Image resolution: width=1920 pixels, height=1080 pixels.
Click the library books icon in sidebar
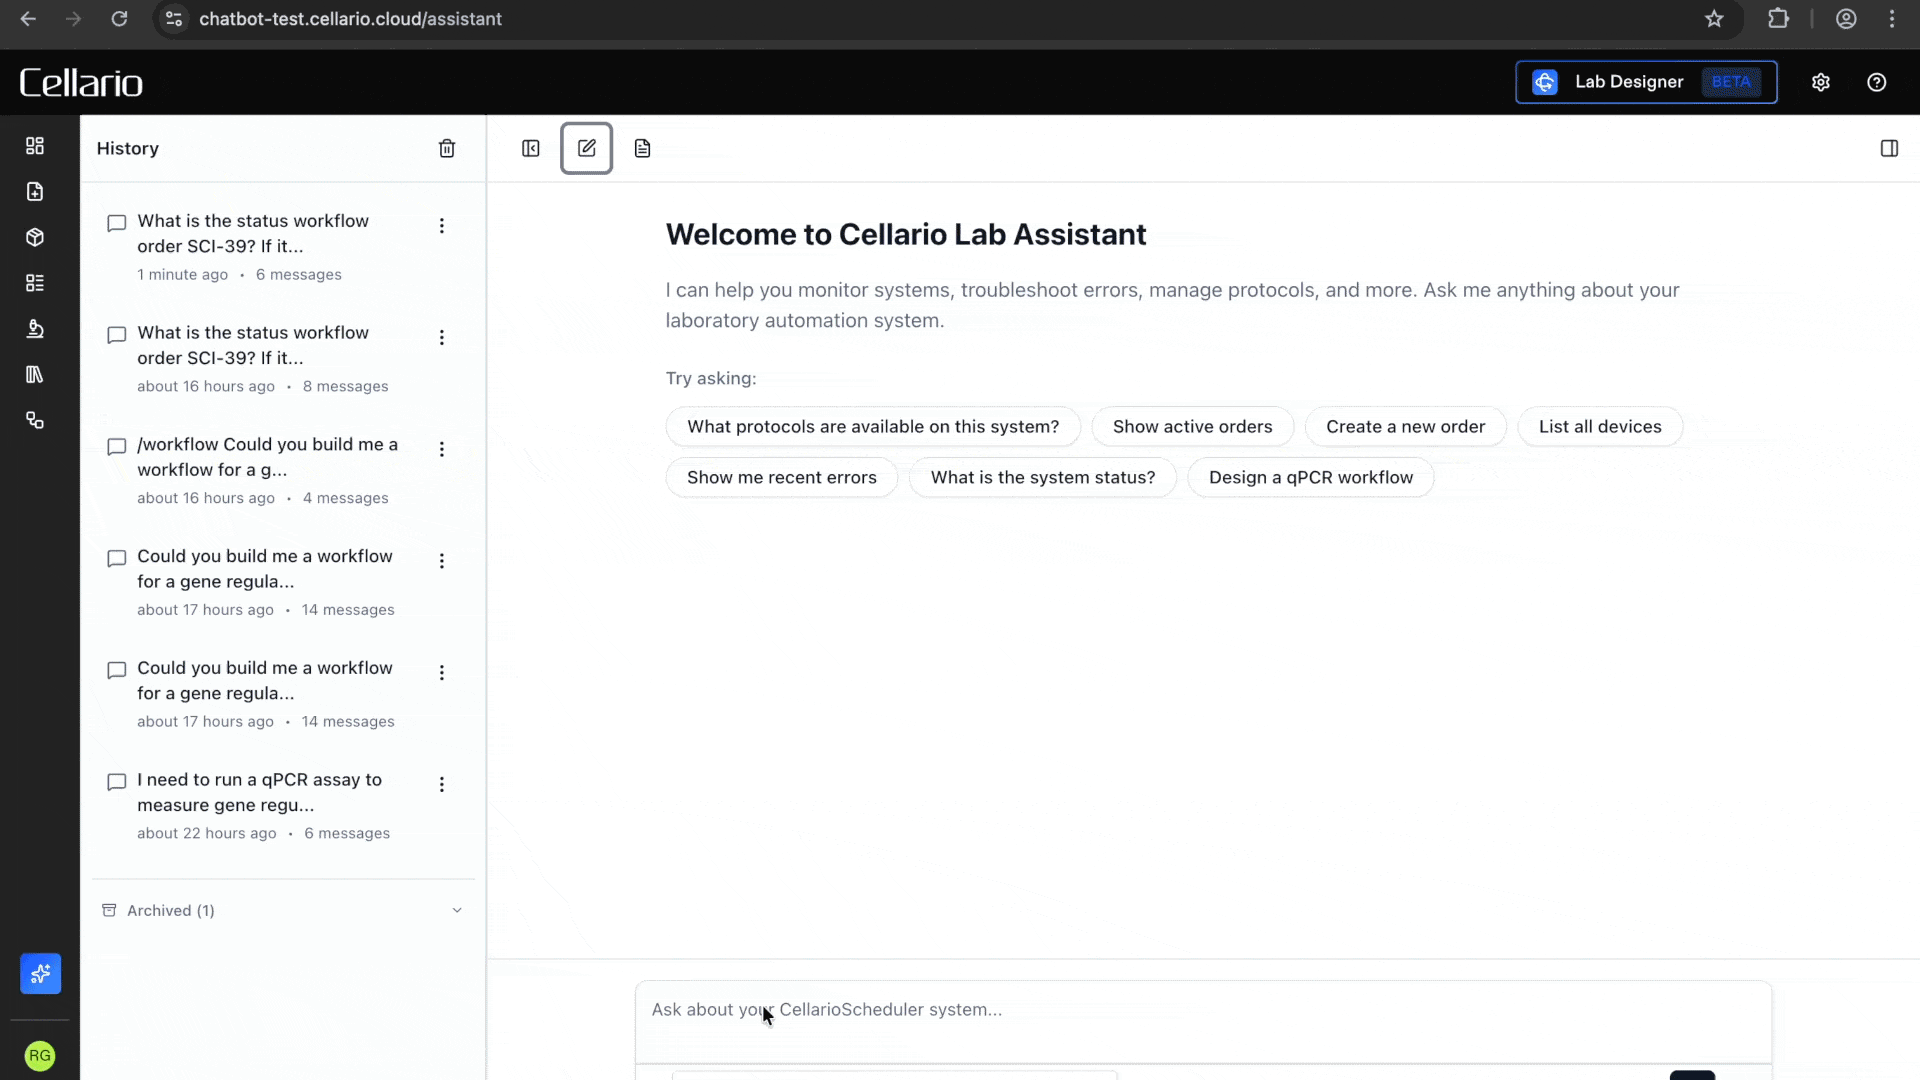(x=35, y=374)
